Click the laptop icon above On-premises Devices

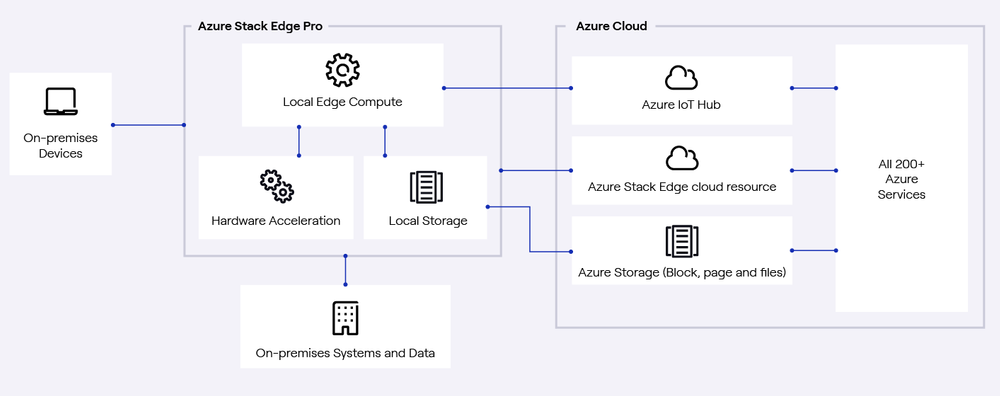(61, 101)
